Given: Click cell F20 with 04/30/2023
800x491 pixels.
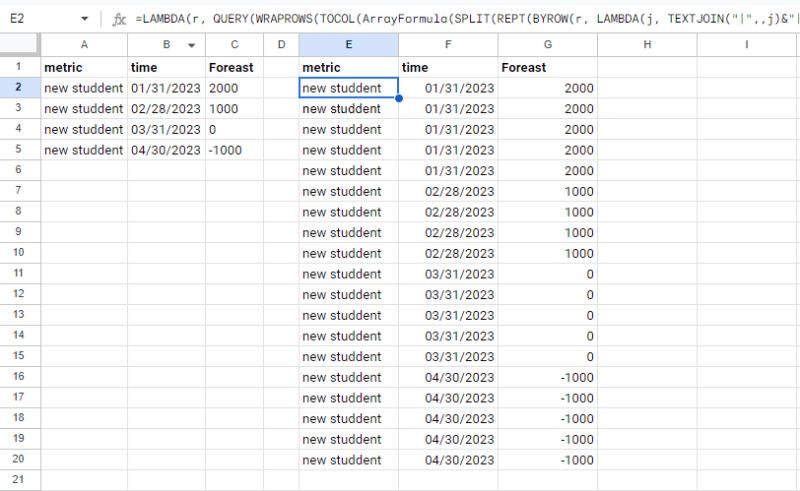Looking at the screenshot, I should (x=448, y=460).
